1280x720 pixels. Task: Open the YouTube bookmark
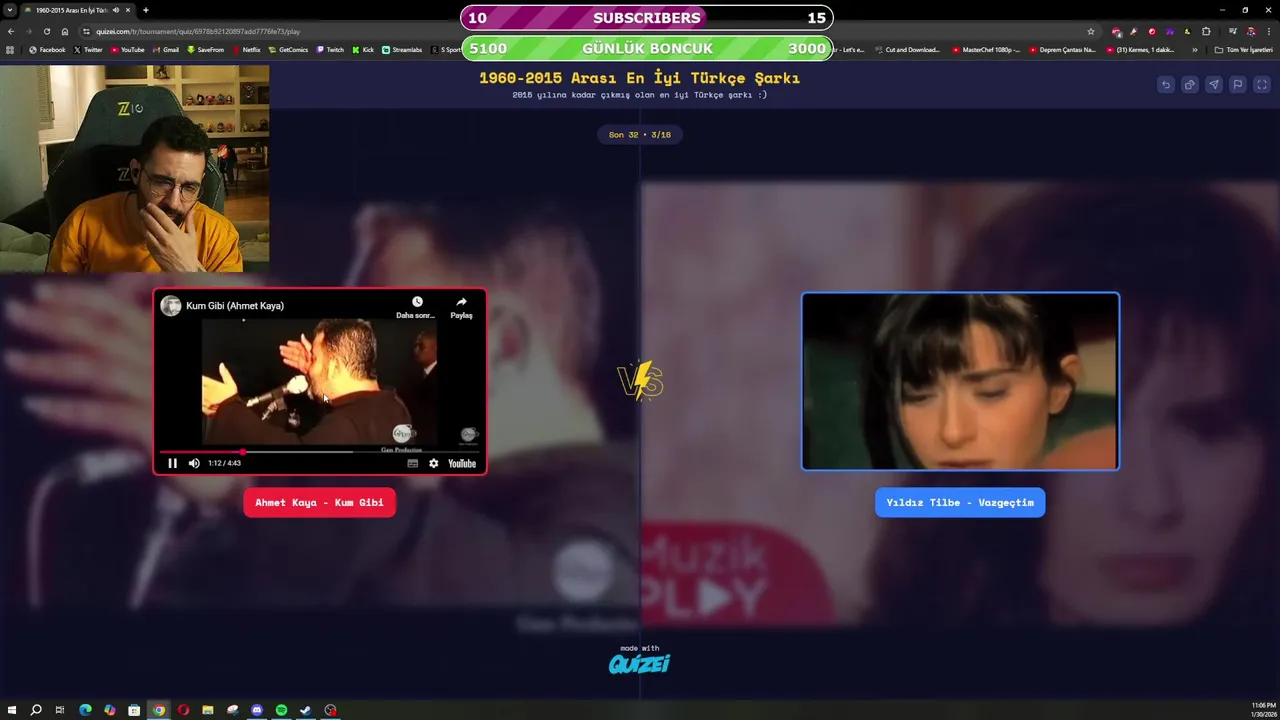127,49
